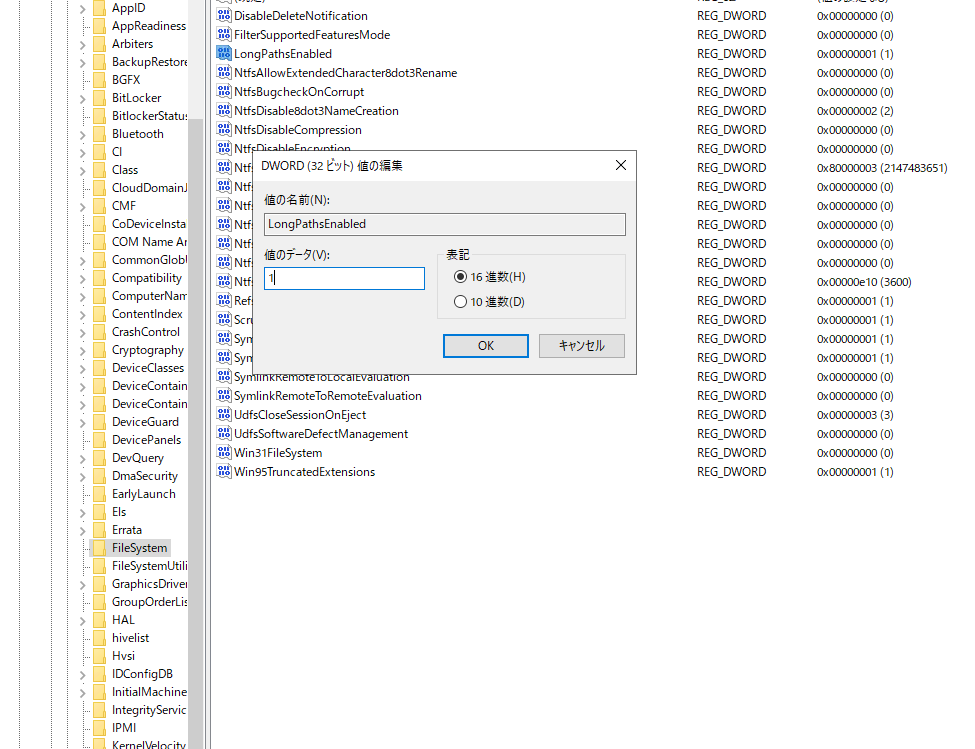
Task: Select the Els key in the tree
Action: point(119,512)
